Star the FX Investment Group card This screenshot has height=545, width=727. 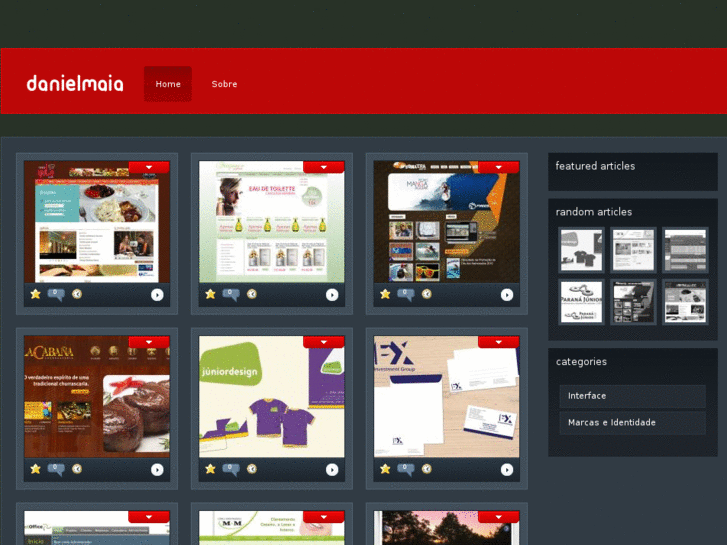[385, 469]
